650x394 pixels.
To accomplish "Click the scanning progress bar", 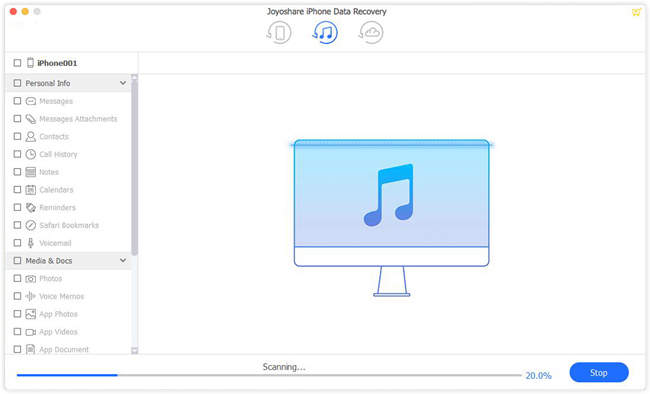I will (x=269, y=375).
